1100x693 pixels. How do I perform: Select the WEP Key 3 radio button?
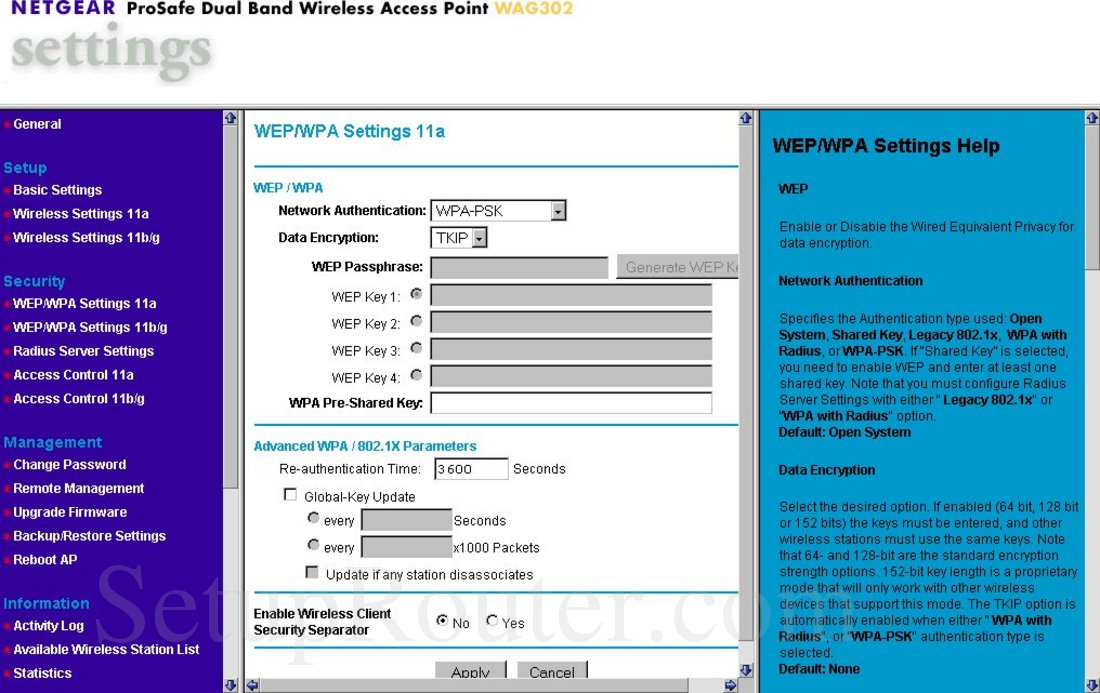[x=416, y=349]
